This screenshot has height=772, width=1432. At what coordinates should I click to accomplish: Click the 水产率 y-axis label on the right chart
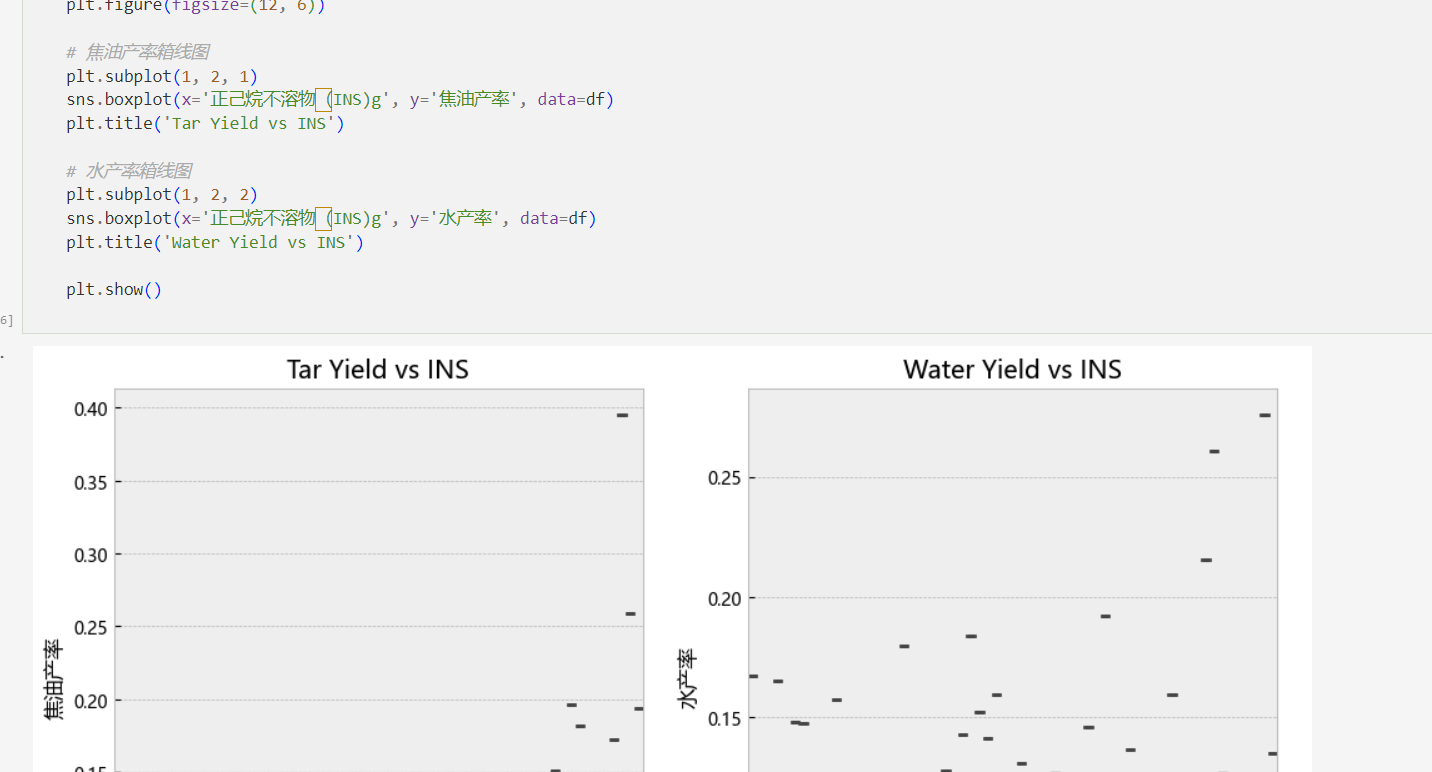click(688, 679)
